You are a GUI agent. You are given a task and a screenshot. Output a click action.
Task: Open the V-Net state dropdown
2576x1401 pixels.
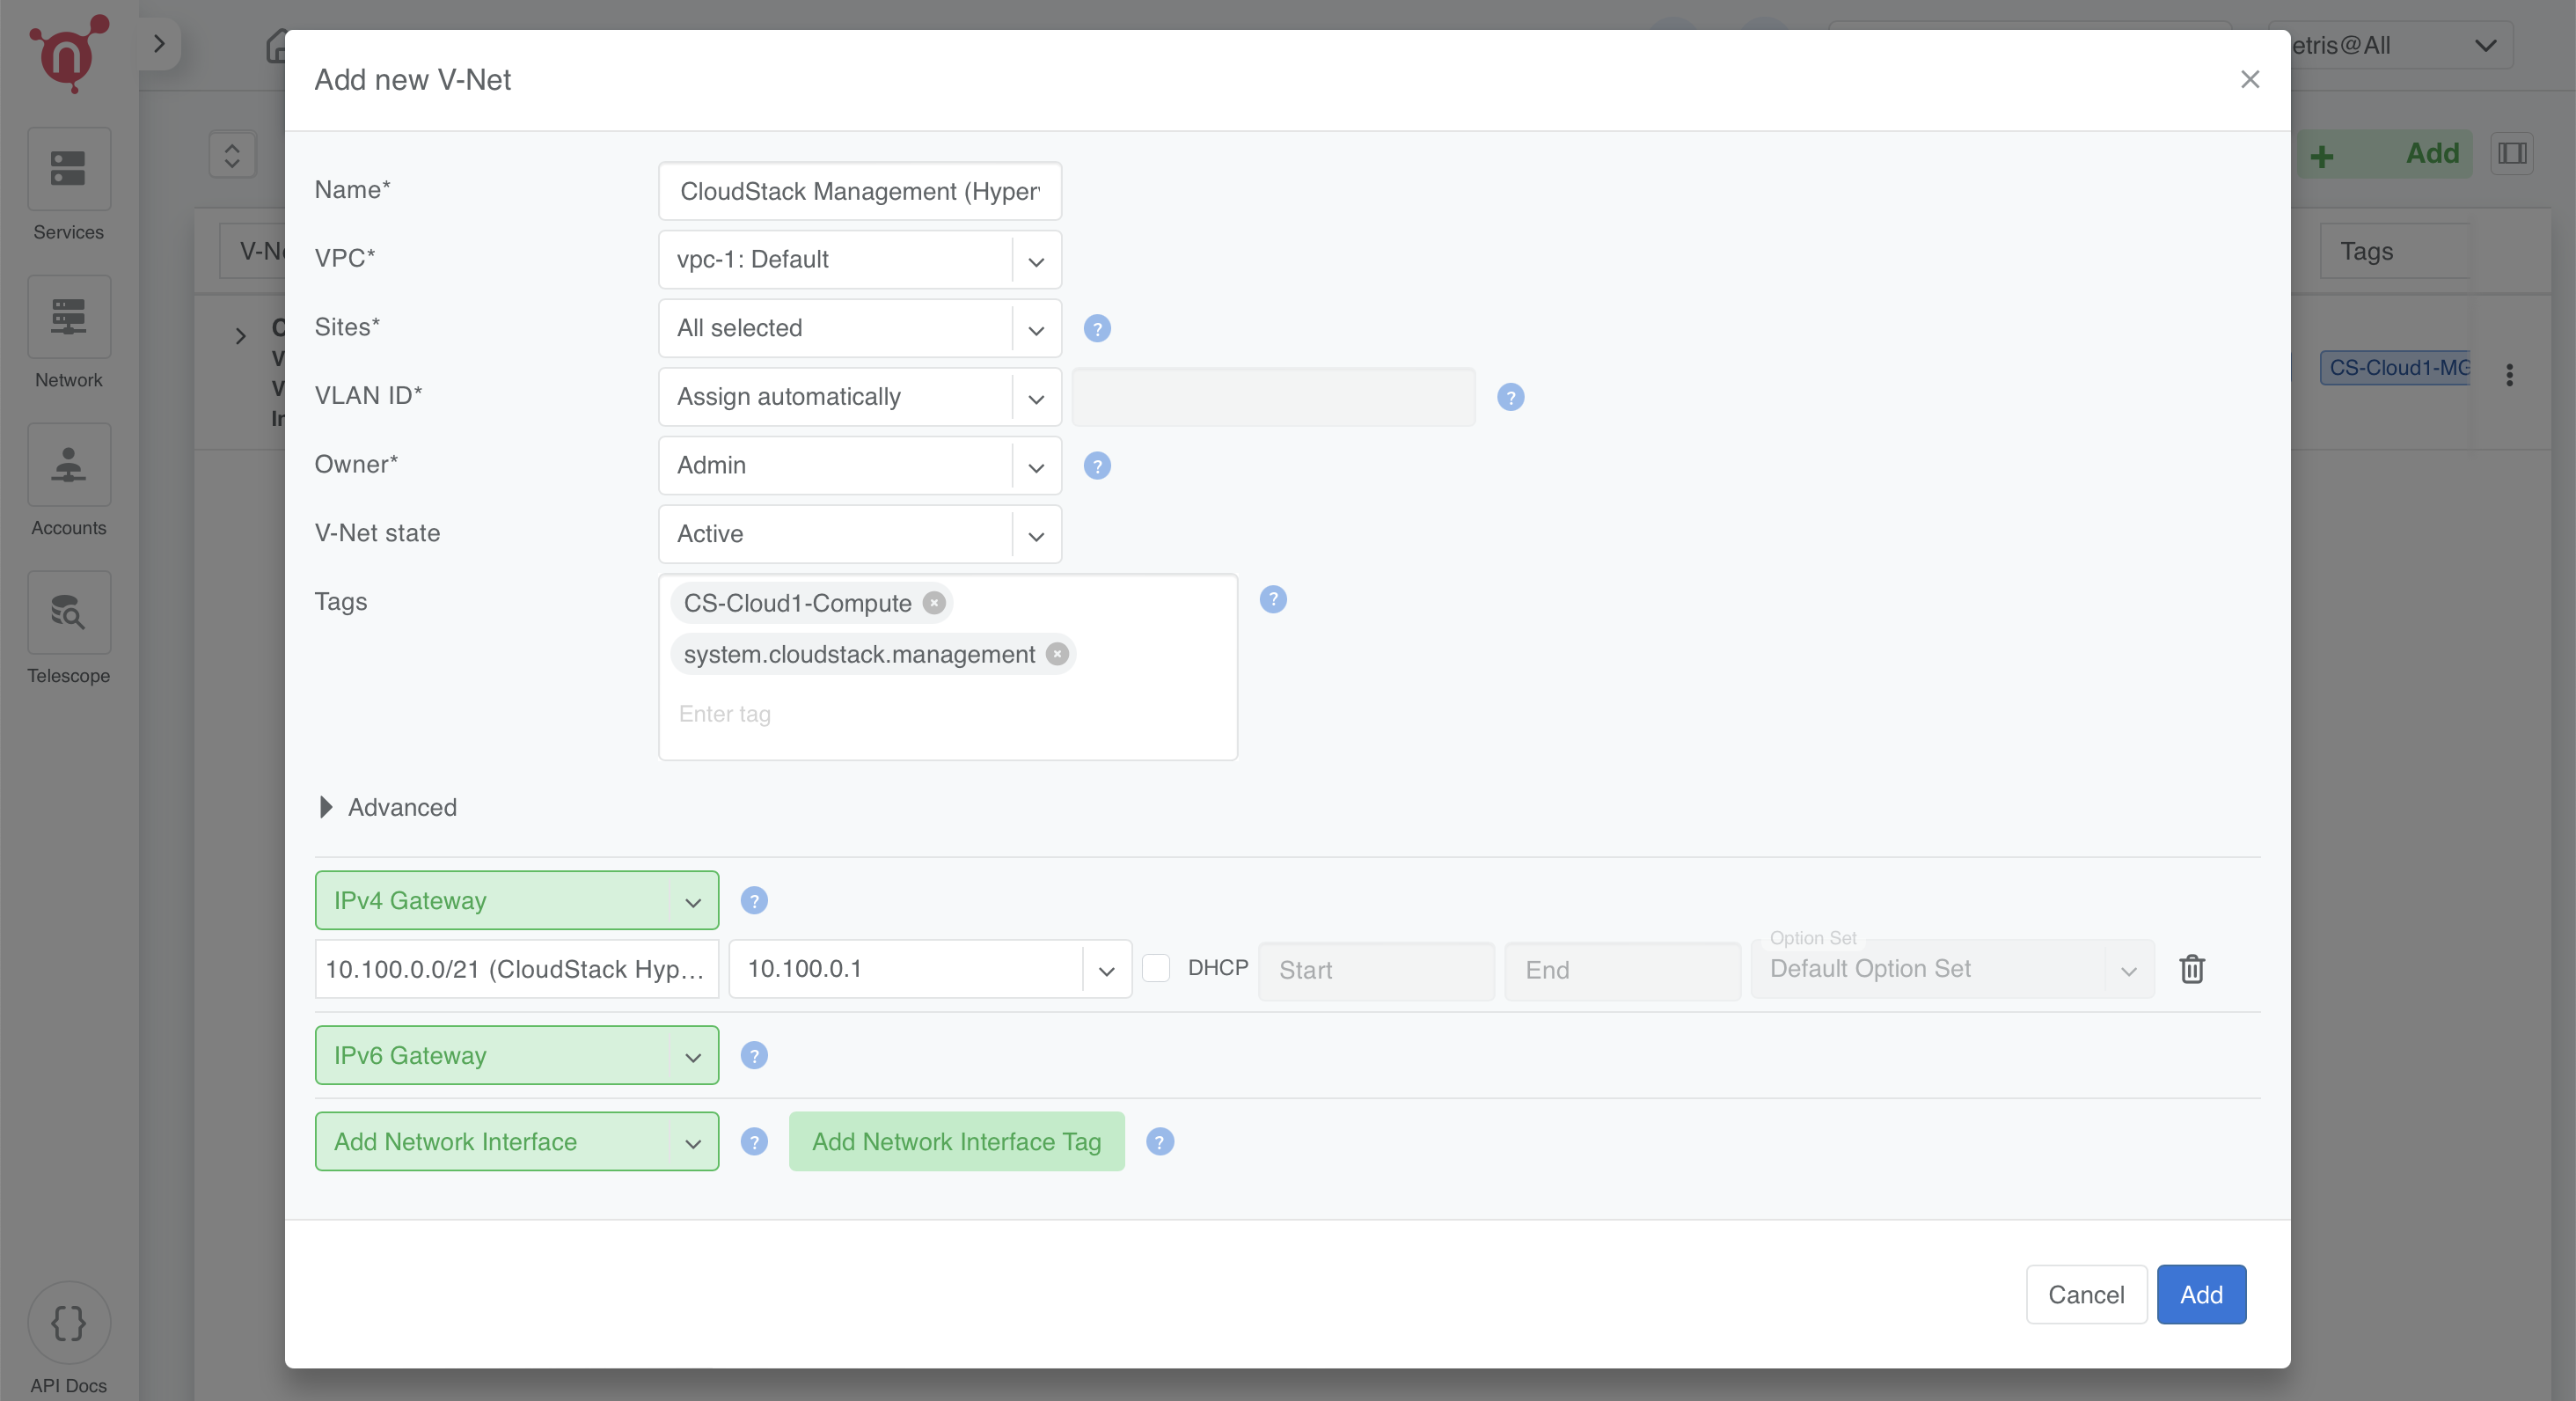coord(859,534)
